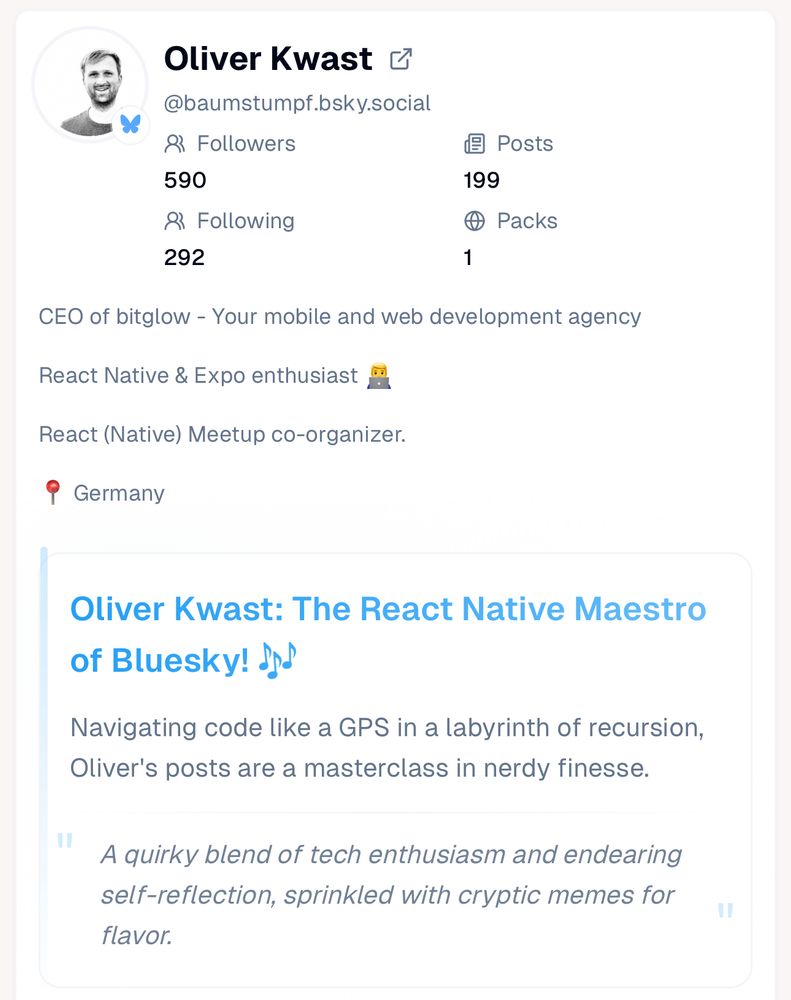The height and width of the screenshot is (1000, 791).
Task: Click the Packs globe icon
Action: 476,221
